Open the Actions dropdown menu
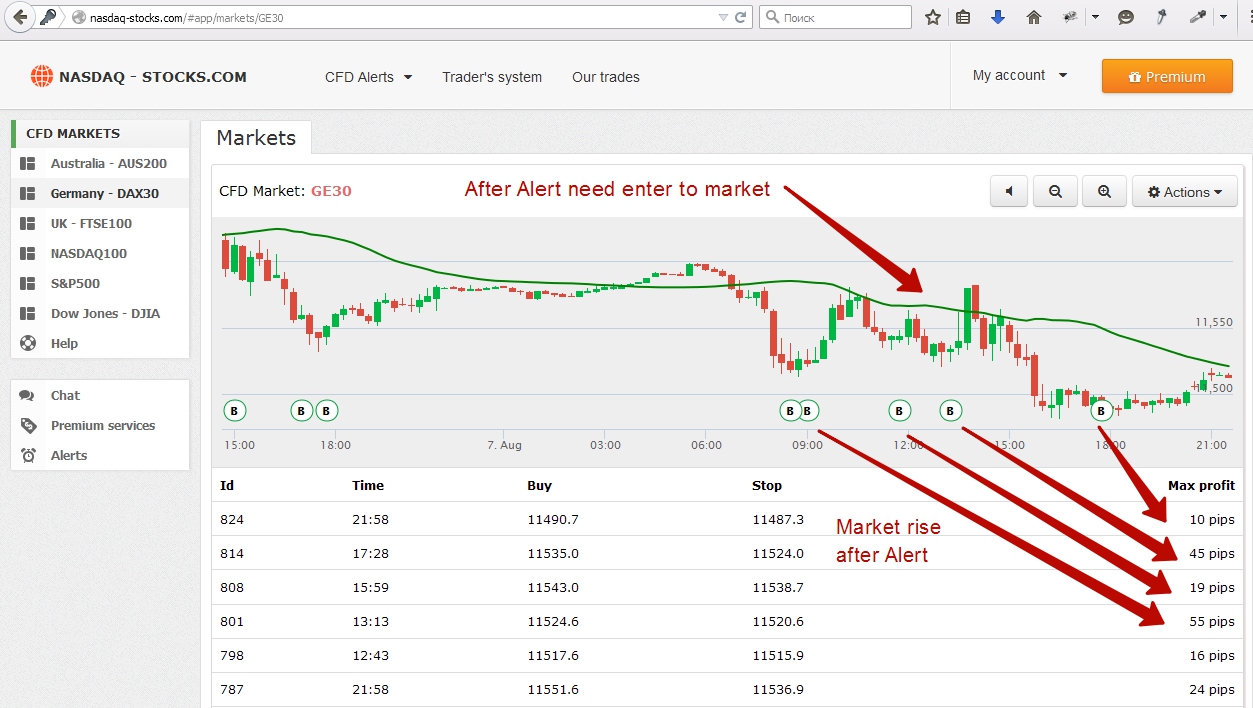Screen dimensions: 1253x708 point(1185,192)
